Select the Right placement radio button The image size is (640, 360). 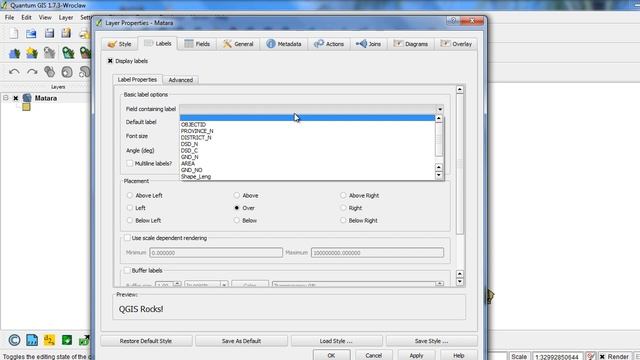click(x=343, y=208)
